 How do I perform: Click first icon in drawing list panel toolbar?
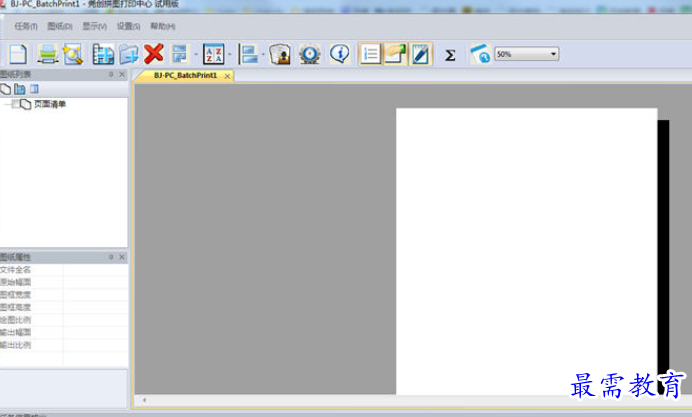click(5, 90)
